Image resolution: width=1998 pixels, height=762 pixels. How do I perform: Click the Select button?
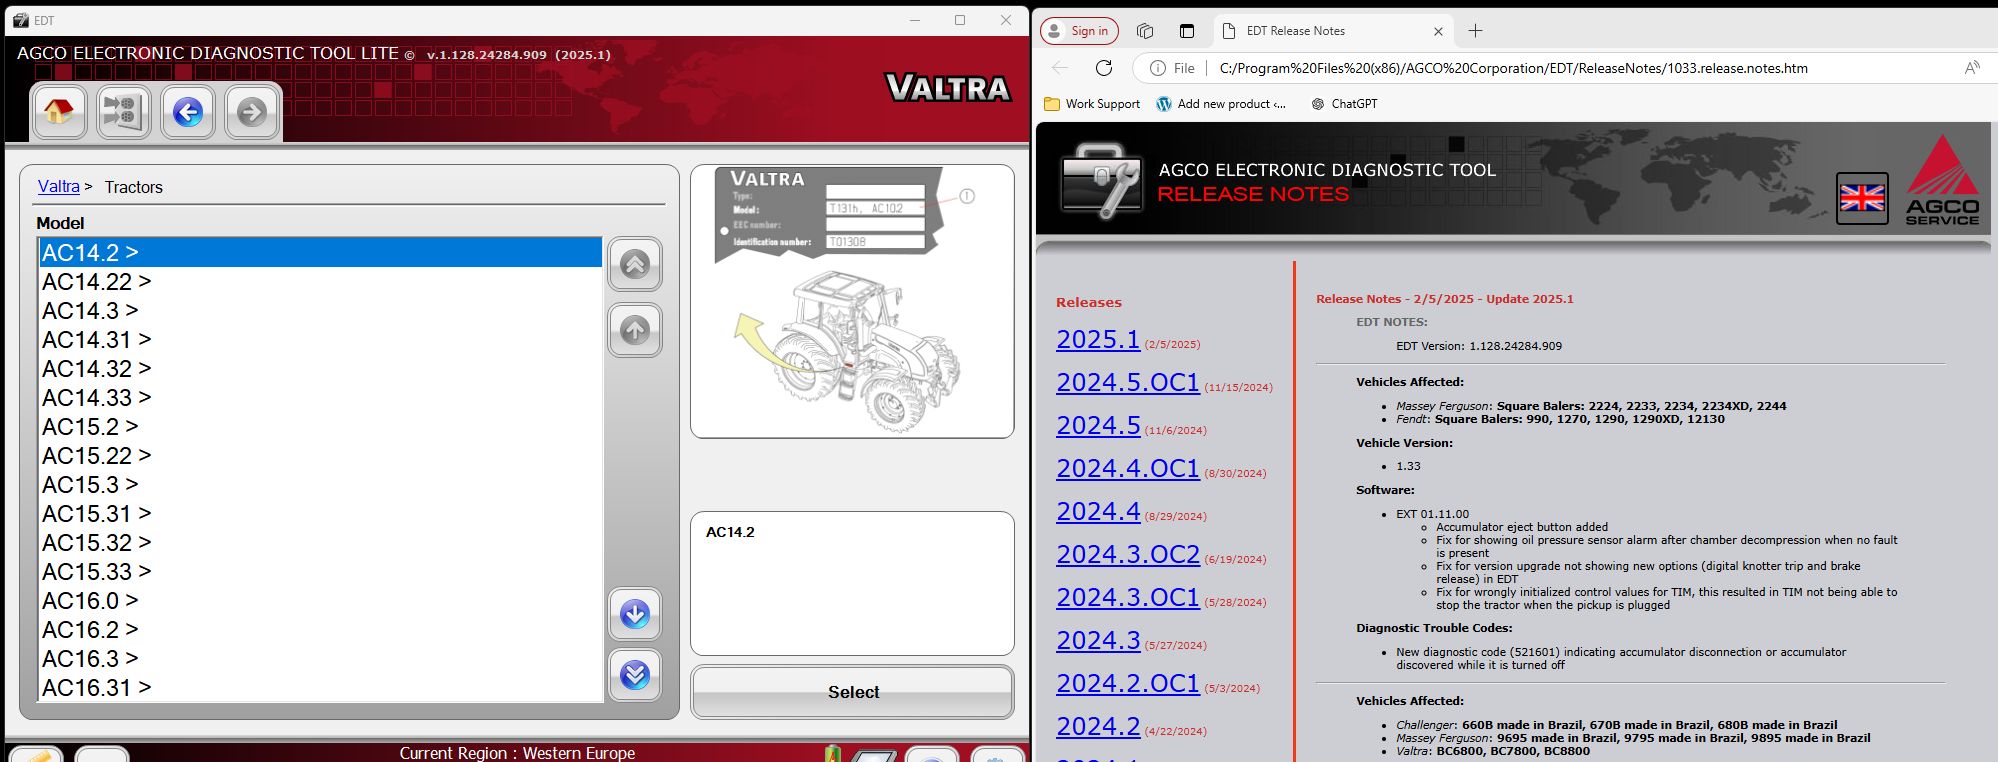[853, 692]
